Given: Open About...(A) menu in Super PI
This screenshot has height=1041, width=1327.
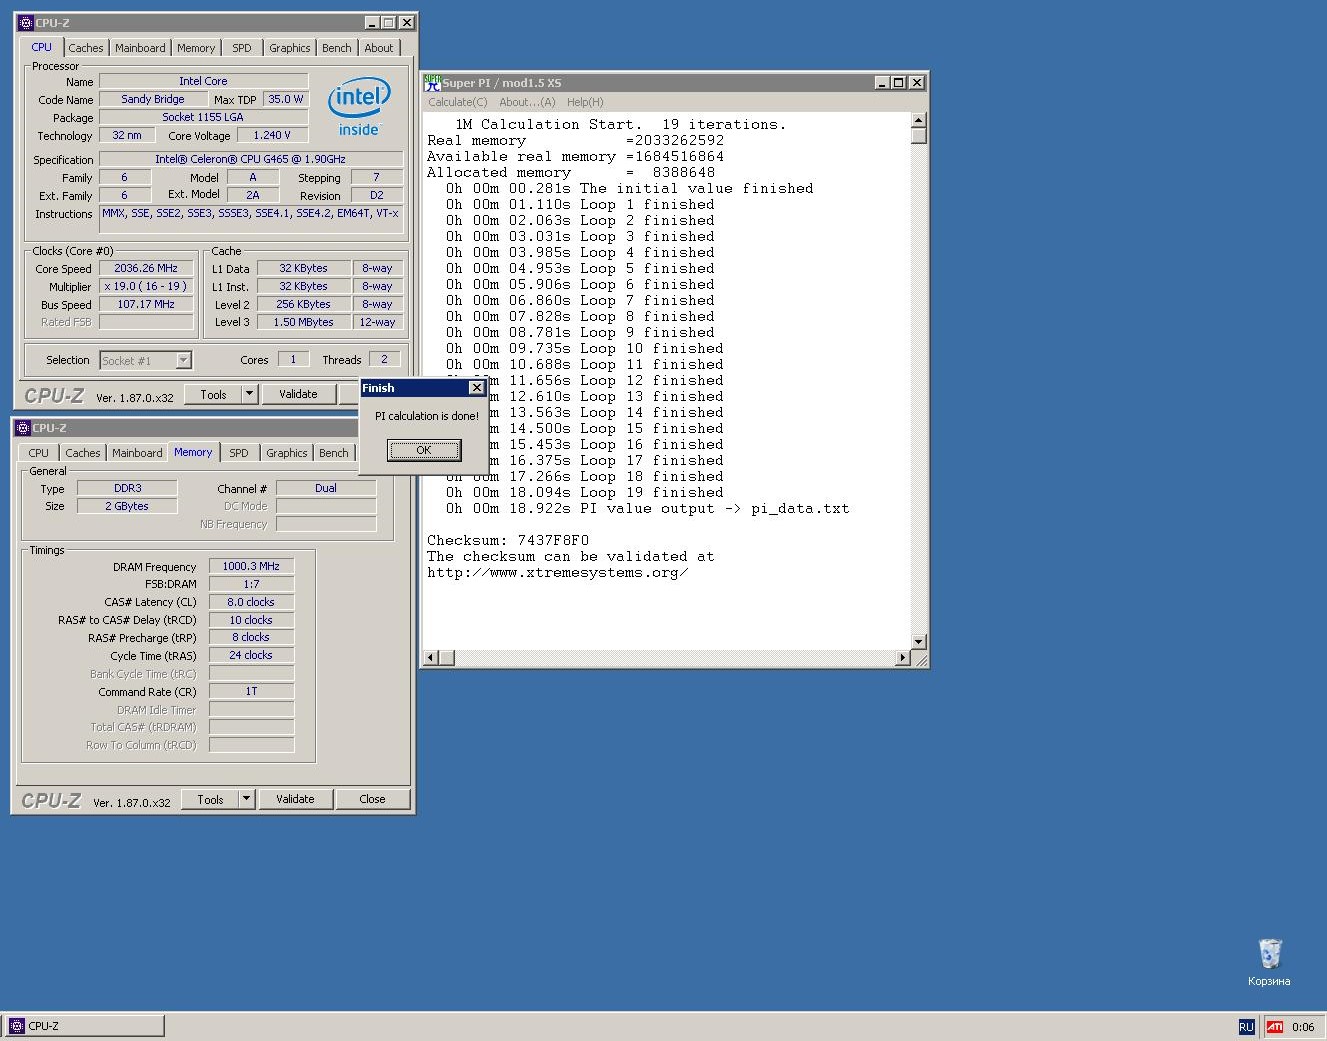Looking at the screenshot, I should coord(527,102).
